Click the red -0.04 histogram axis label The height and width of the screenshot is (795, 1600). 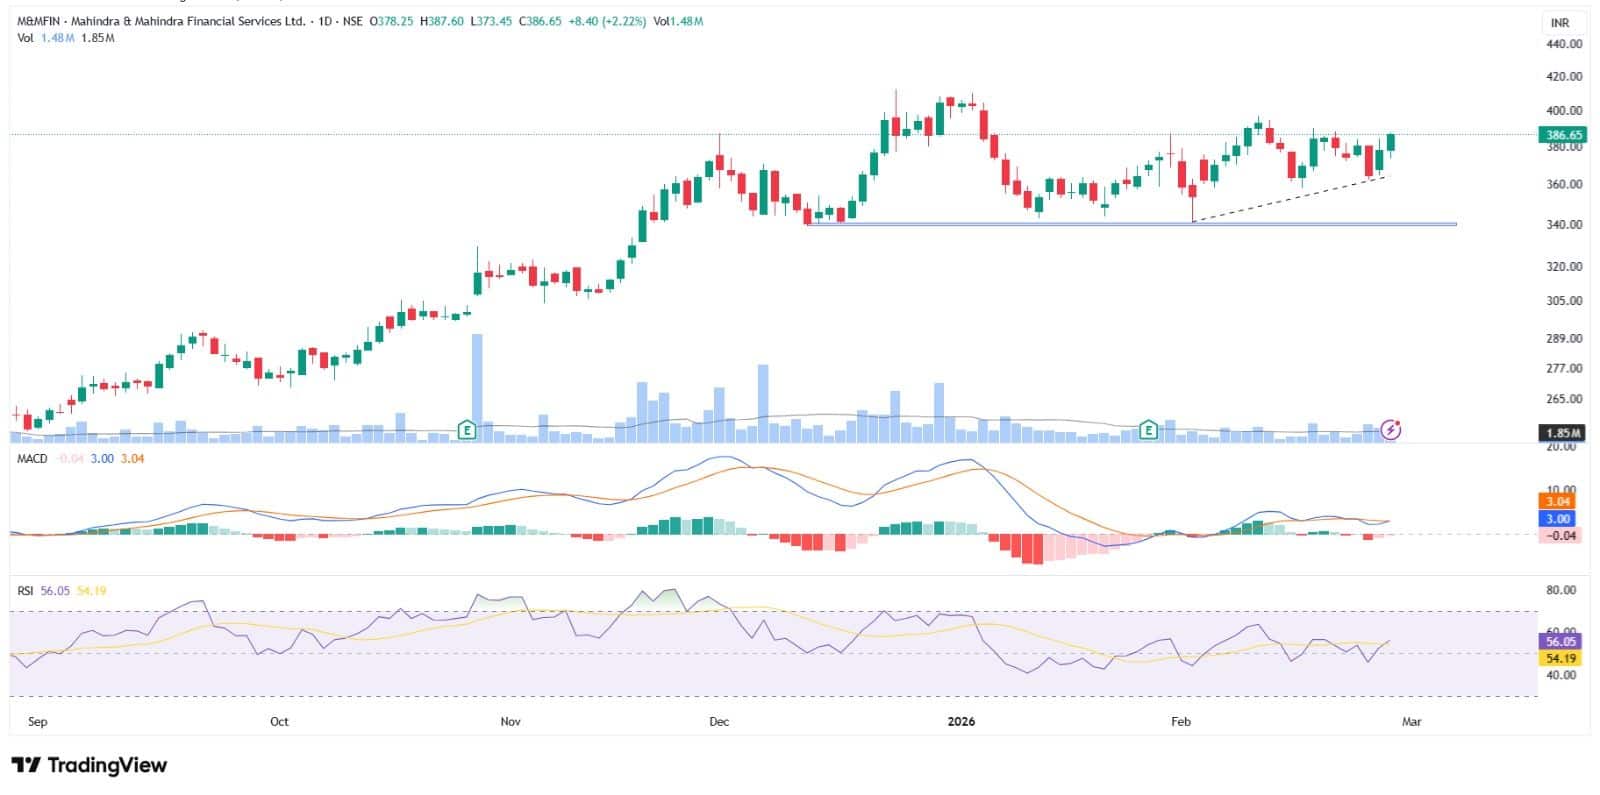1560,536
